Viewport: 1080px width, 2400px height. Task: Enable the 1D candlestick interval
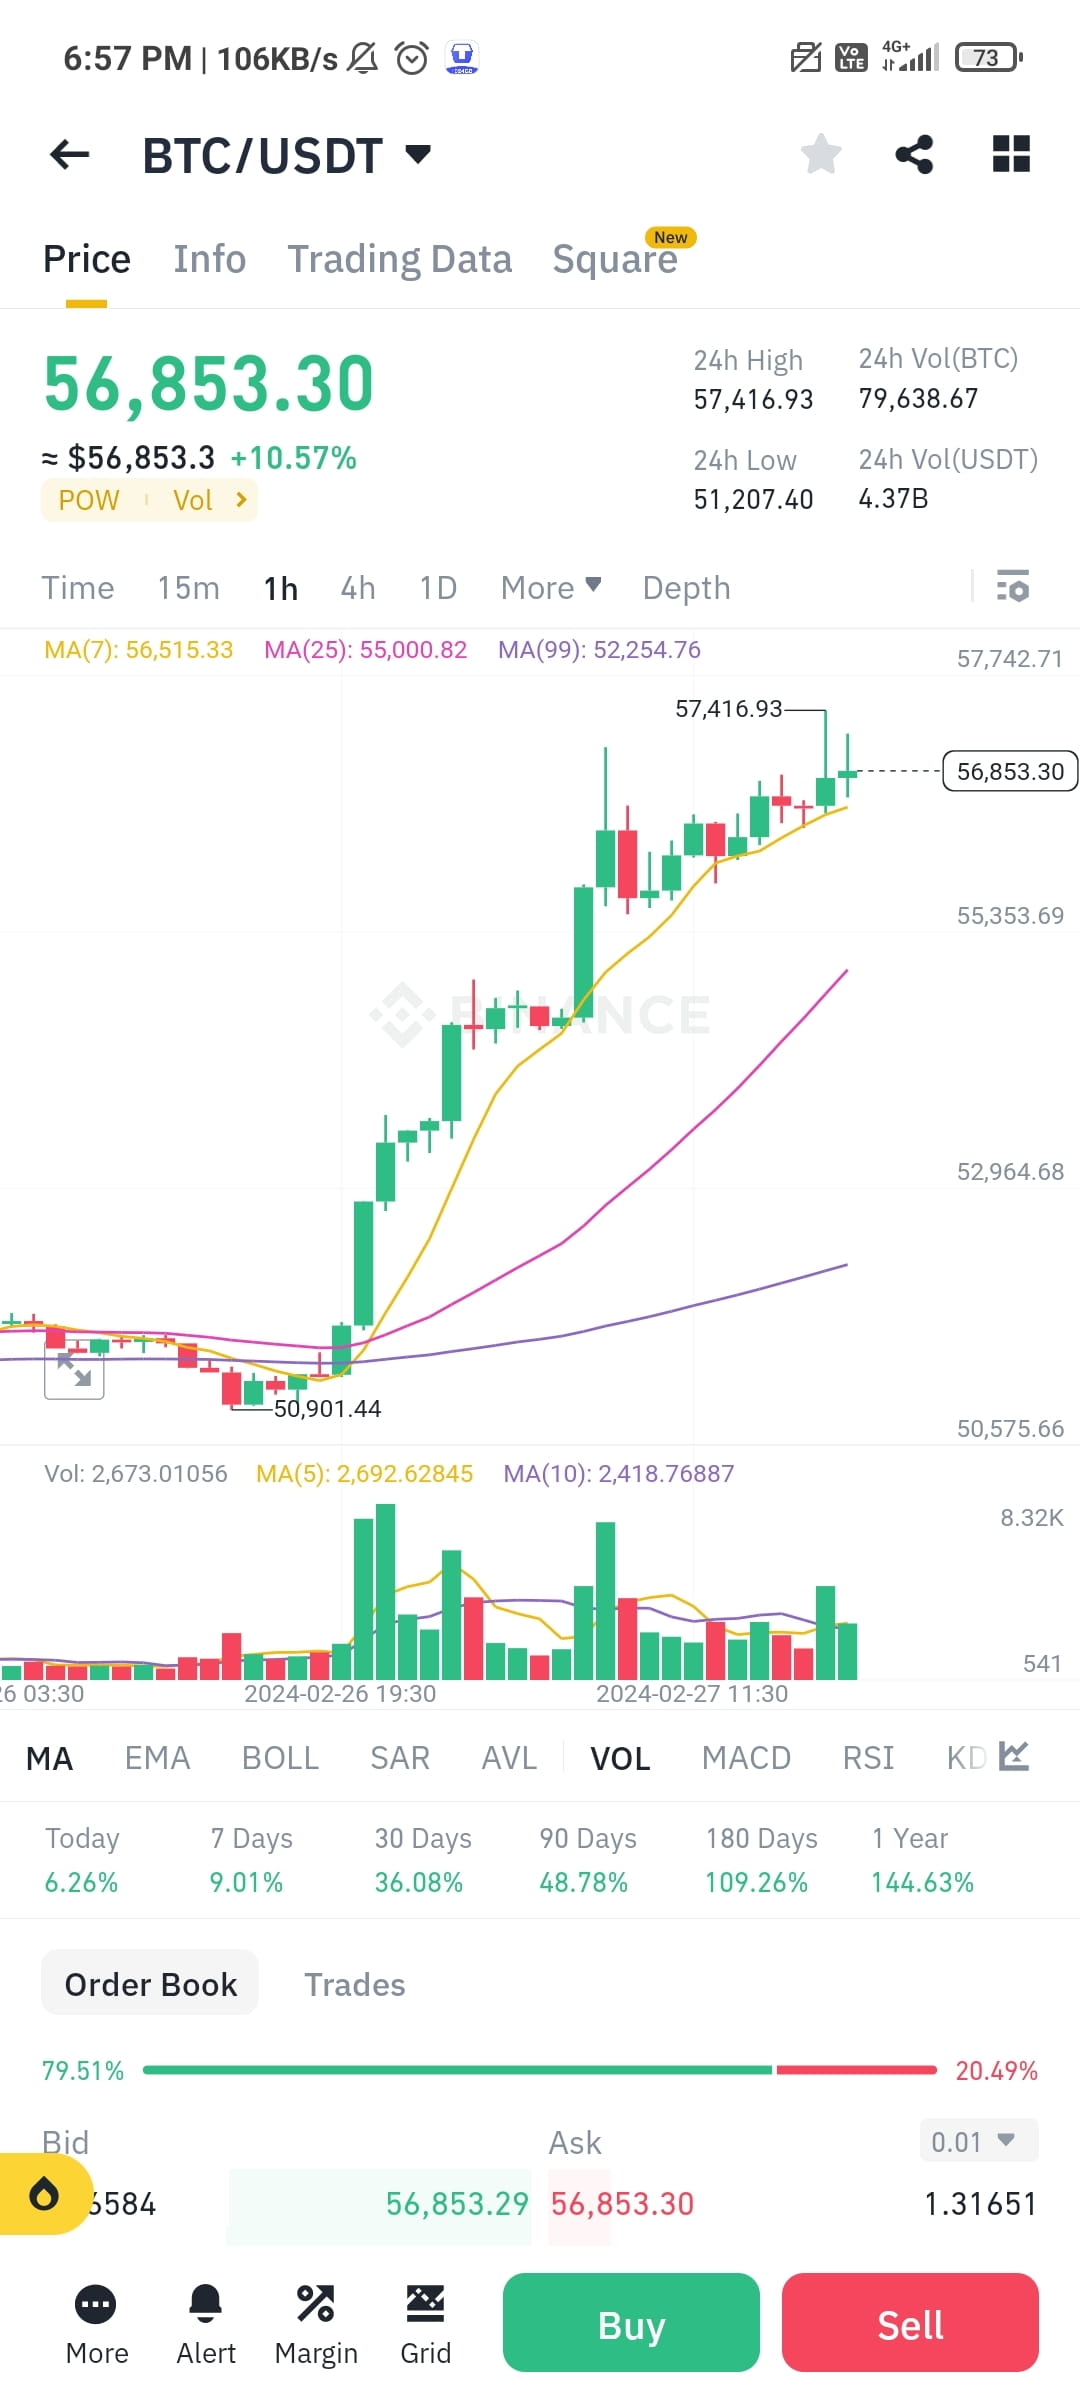coord(437,588)
